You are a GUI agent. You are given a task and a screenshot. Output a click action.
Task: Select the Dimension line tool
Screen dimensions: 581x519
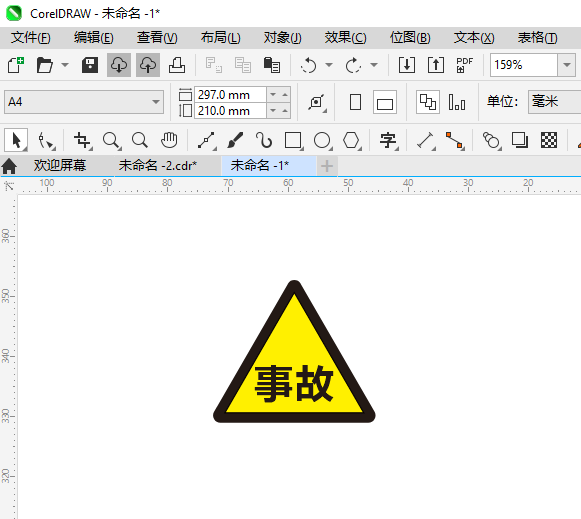(425, 140)
